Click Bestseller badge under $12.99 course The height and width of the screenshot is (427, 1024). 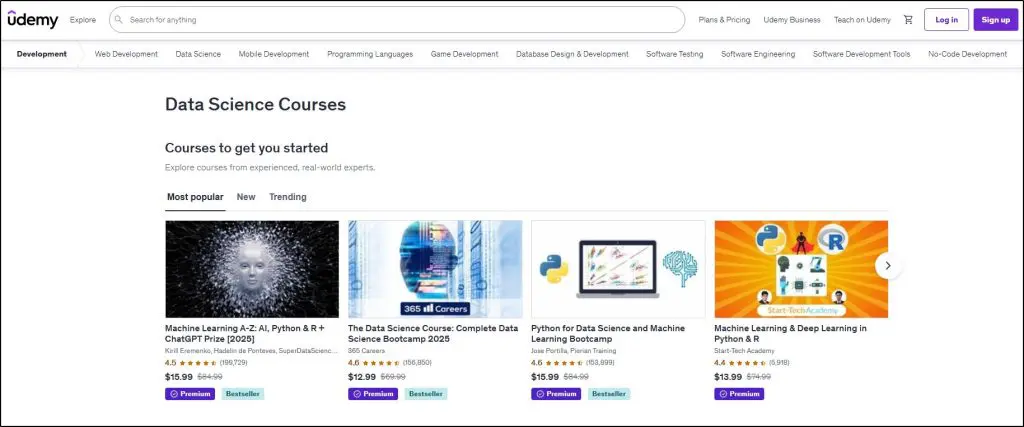(426, 394)
